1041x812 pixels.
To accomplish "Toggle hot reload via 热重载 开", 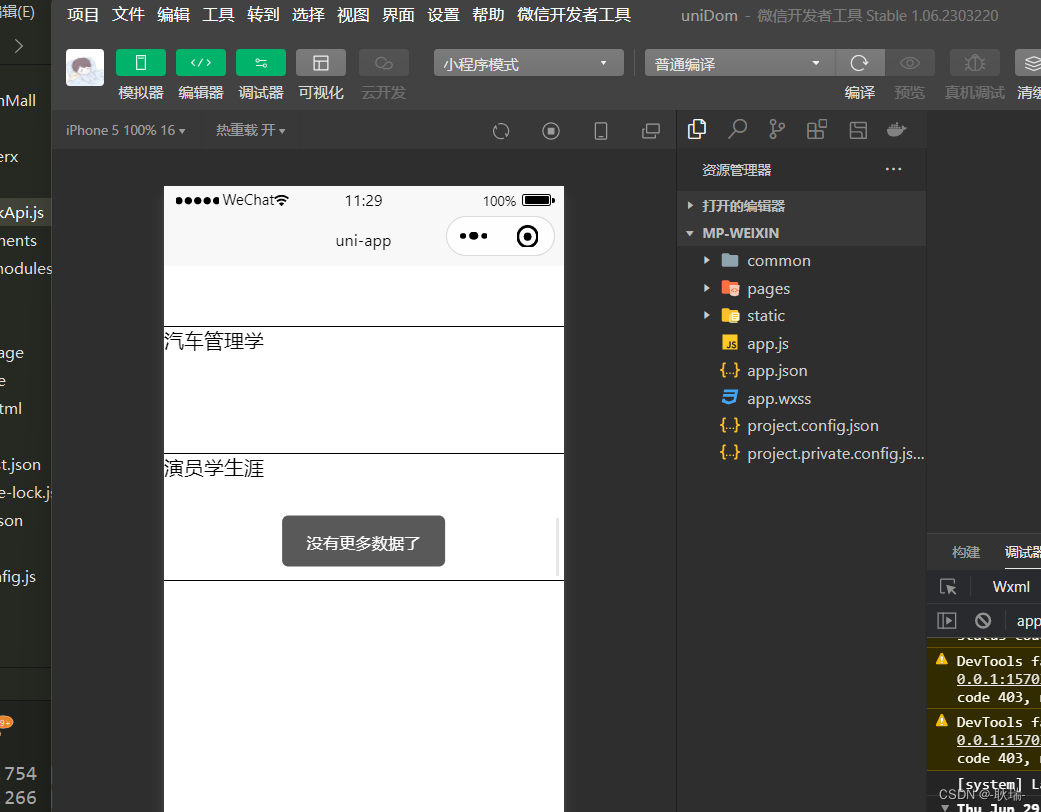I will click(x=249, y=130).
